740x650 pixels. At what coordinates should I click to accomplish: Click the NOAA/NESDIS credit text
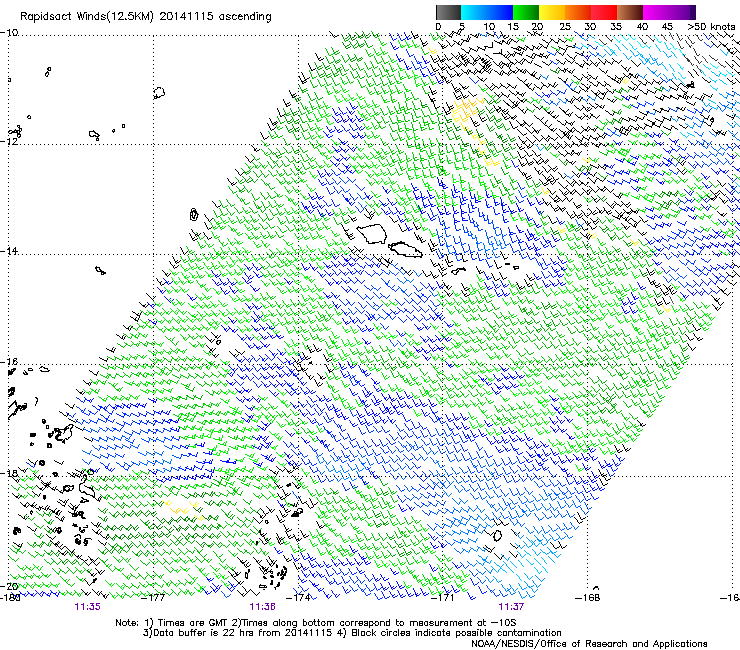[589, 644]
